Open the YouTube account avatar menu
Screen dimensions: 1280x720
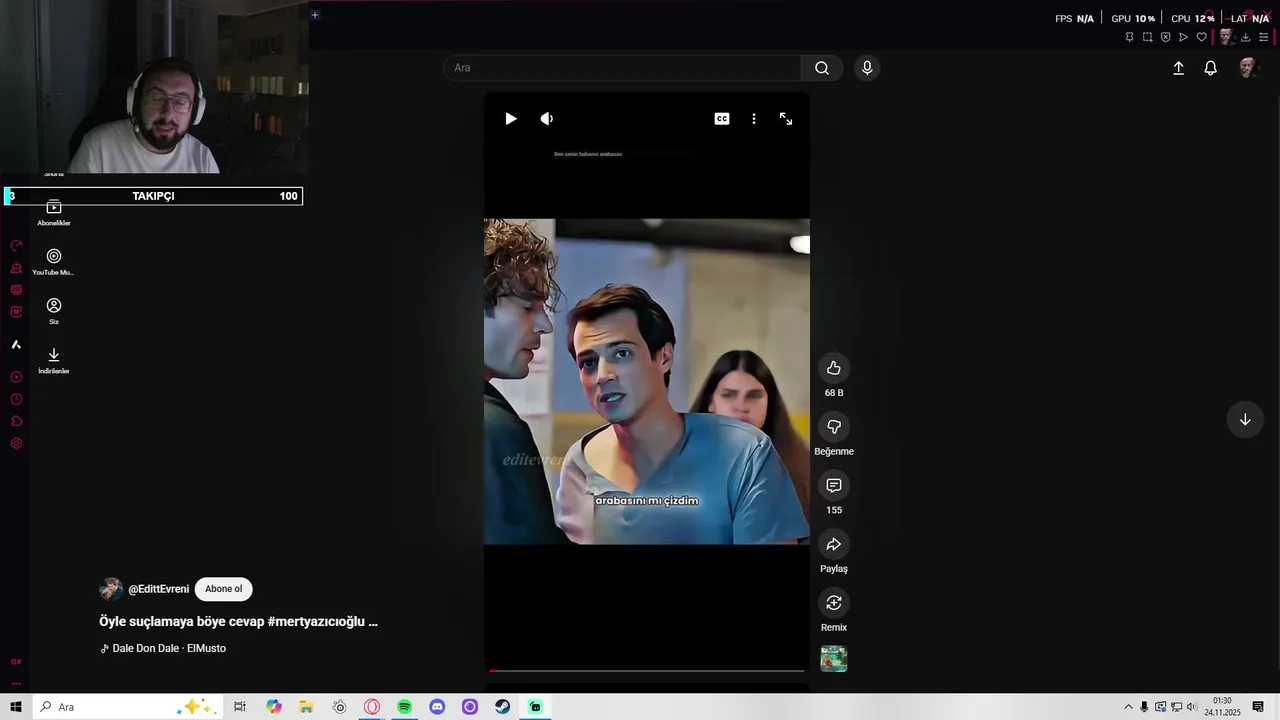point(1247,68)
